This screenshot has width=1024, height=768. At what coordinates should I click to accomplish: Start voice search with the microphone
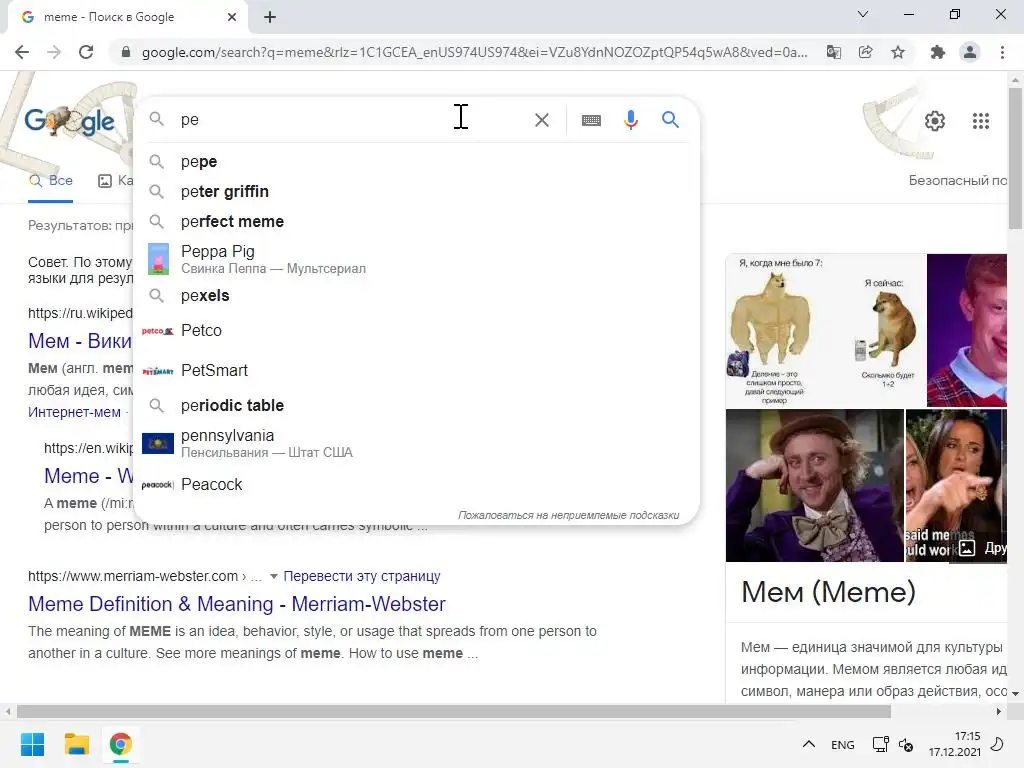click(631, 120)
